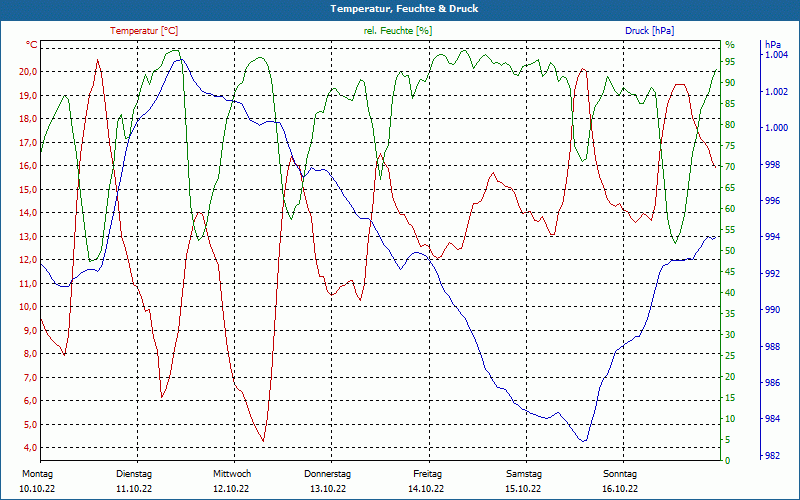The width and height of the screenshot is (800, 500).
Task: Click the 19,0 temperature axis value
Action: click(28, 95)
